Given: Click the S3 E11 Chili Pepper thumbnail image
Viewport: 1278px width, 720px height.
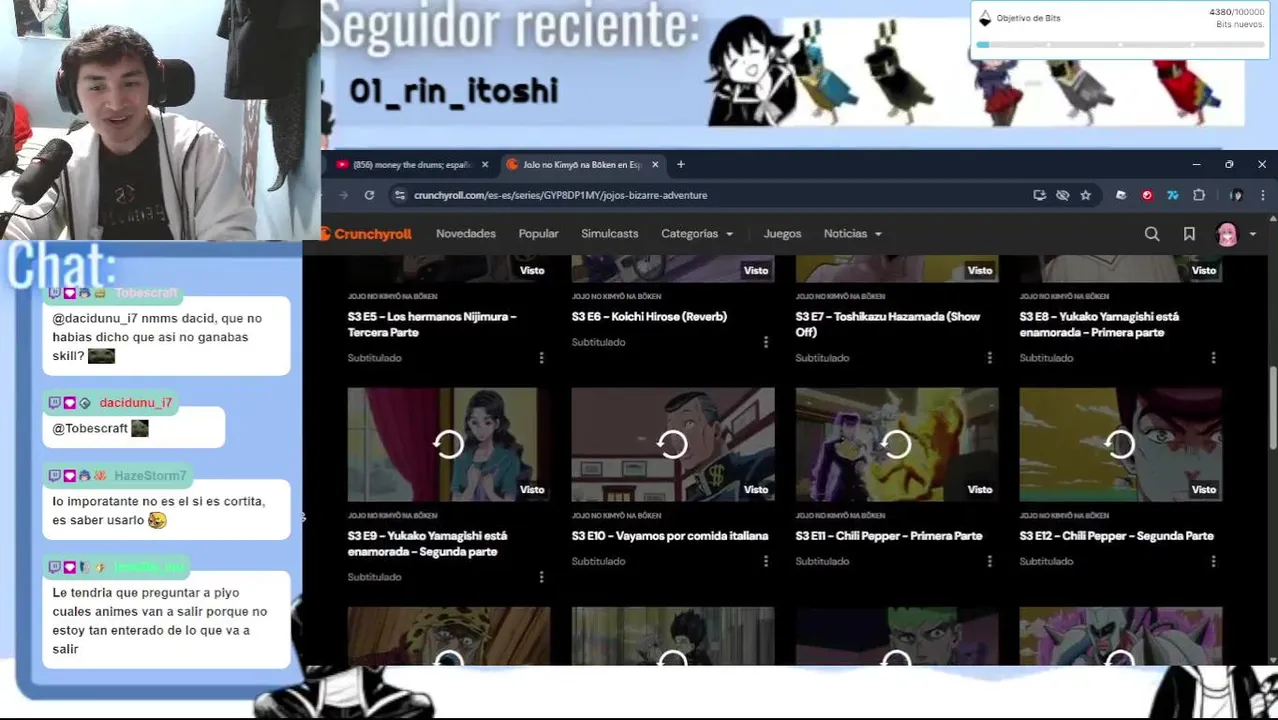Looking at the screenshot, I should point(896,444).
